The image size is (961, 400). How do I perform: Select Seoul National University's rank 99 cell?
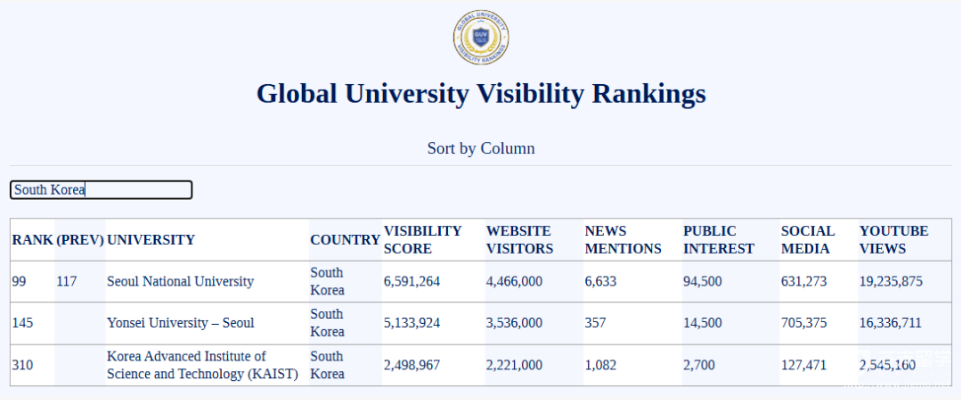click(x=20, y=282)
